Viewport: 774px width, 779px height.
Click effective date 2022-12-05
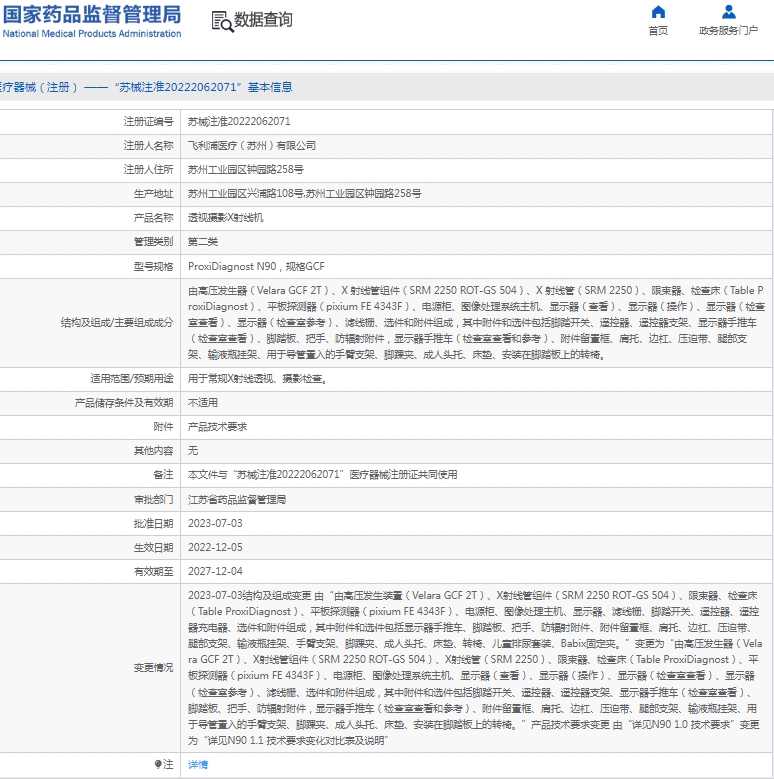(x=215, y=547)
